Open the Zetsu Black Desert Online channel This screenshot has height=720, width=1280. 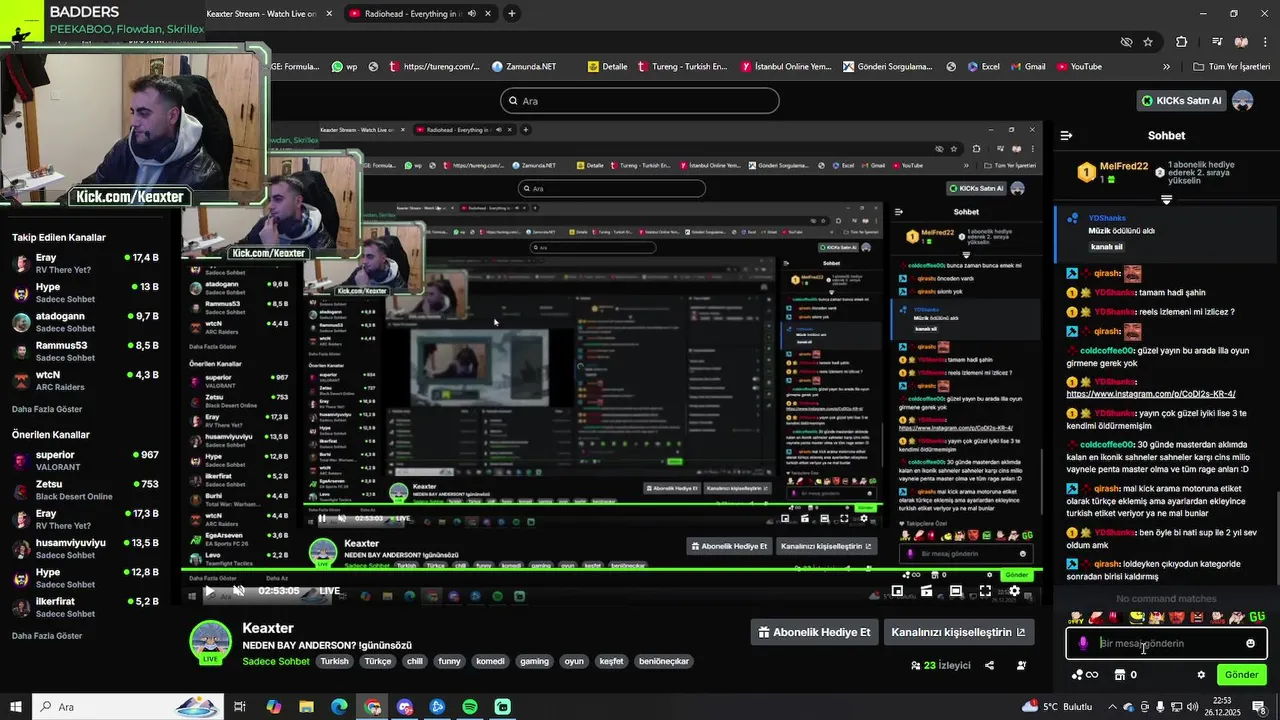[x=85, y=490]
